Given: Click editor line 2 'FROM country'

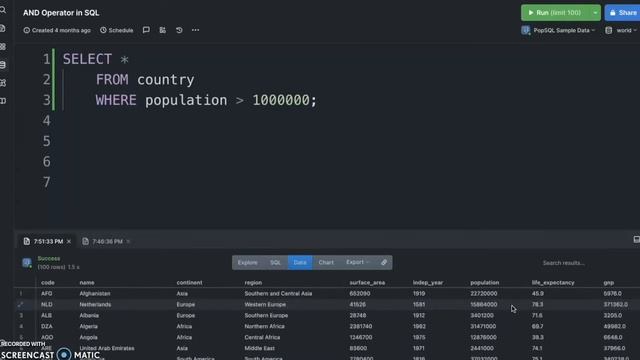Looking at the screenshot, I should pyautogui.click(x=145, y=80).
